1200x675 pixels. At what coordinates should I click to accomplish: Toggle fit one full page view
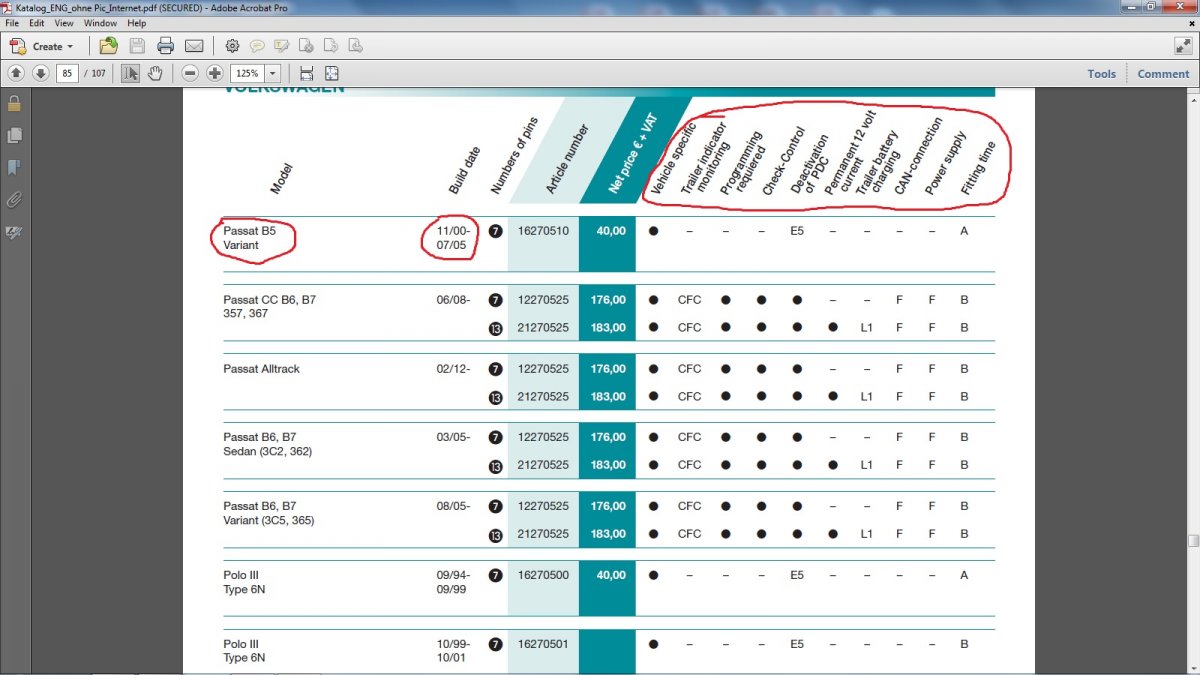[x=332, y=73]
